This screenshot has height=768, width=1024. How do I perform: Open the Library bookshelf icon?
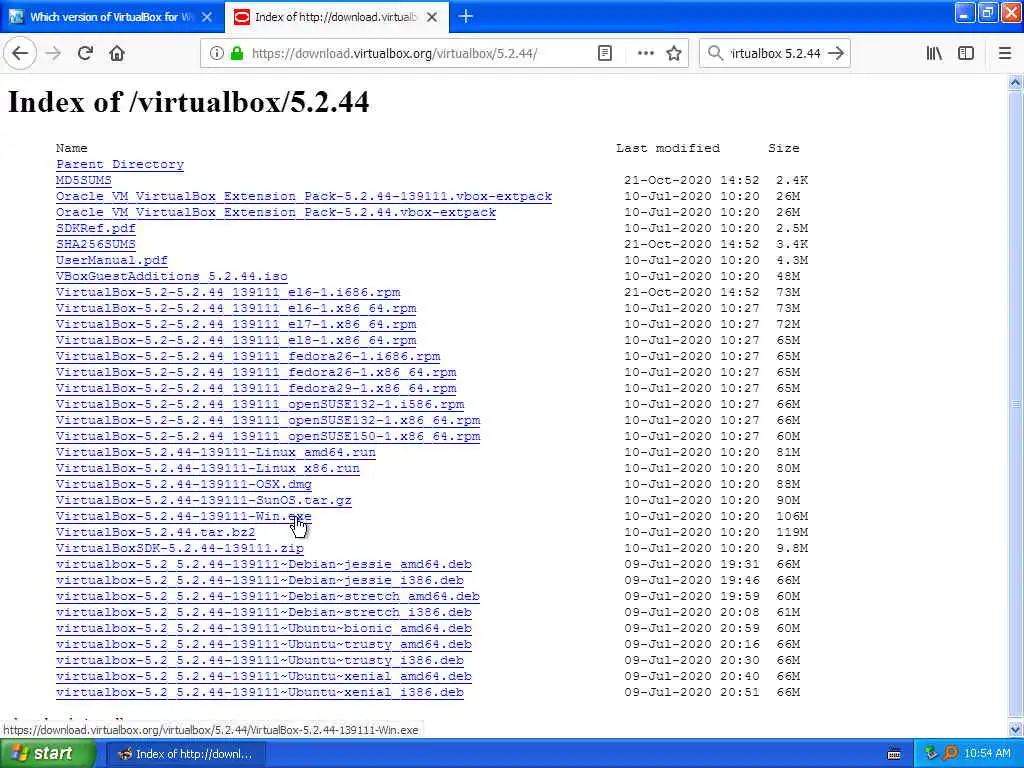pyautogui.click(x=934, y=53)
